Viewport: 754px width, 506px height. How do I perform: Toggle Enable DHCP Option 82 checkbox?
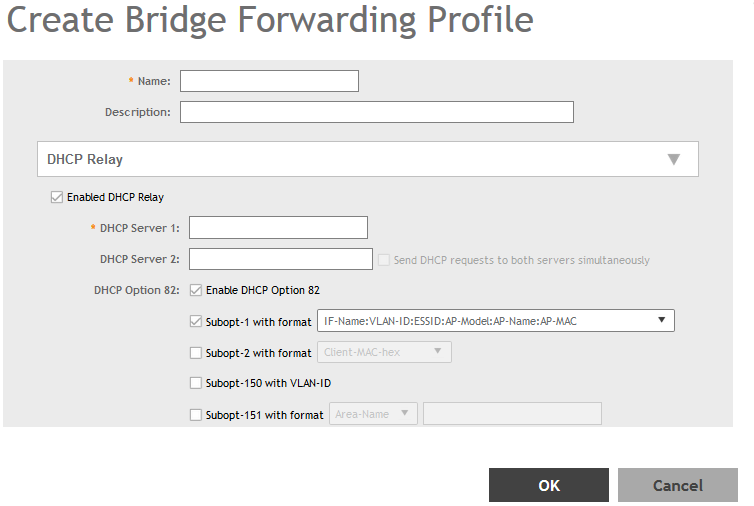pos(195,290)
